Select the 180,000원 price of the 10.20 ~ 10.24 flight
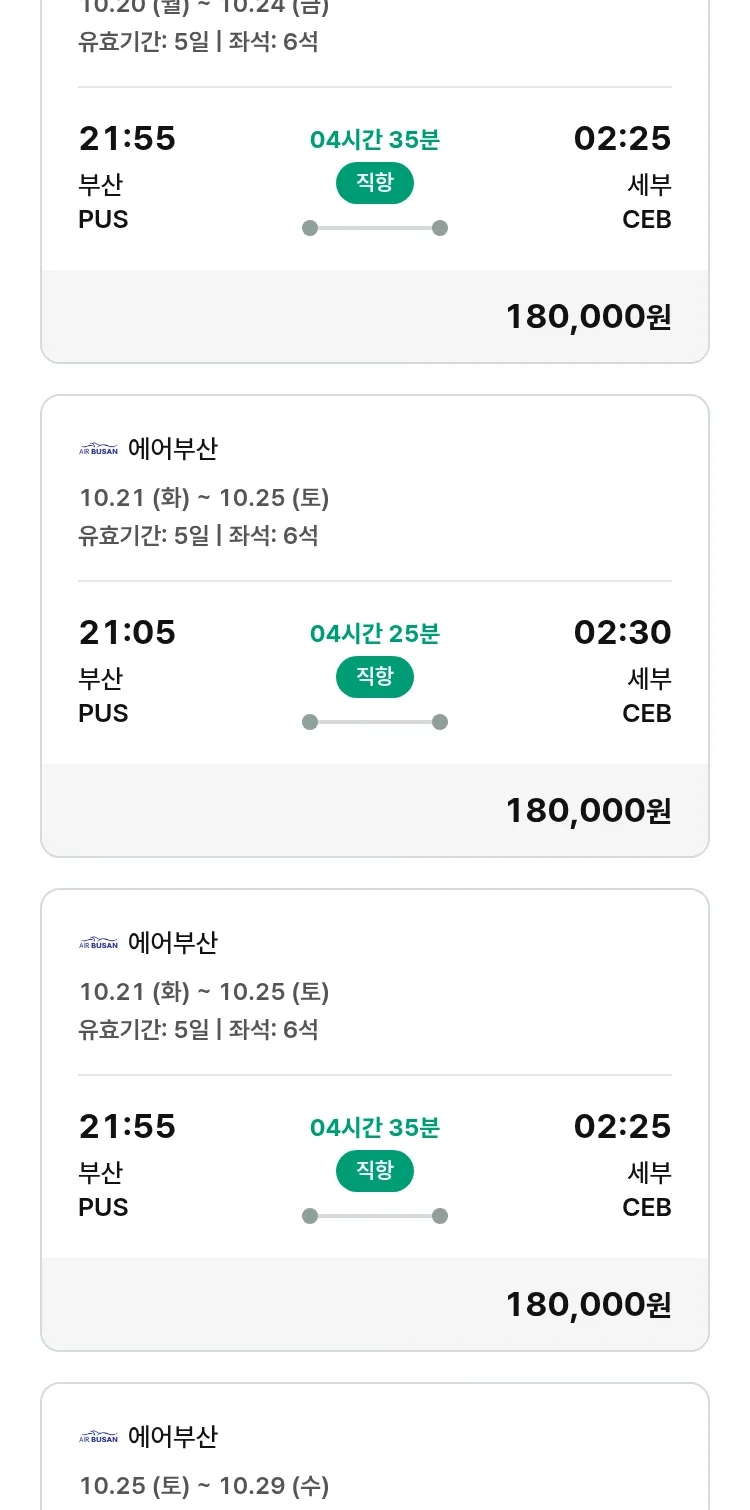 pyautogui.click(x=588, y=316)
